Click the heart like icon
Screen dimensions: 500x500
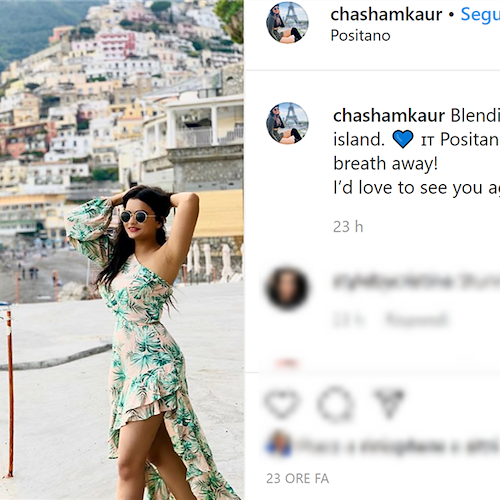[282, 404]
